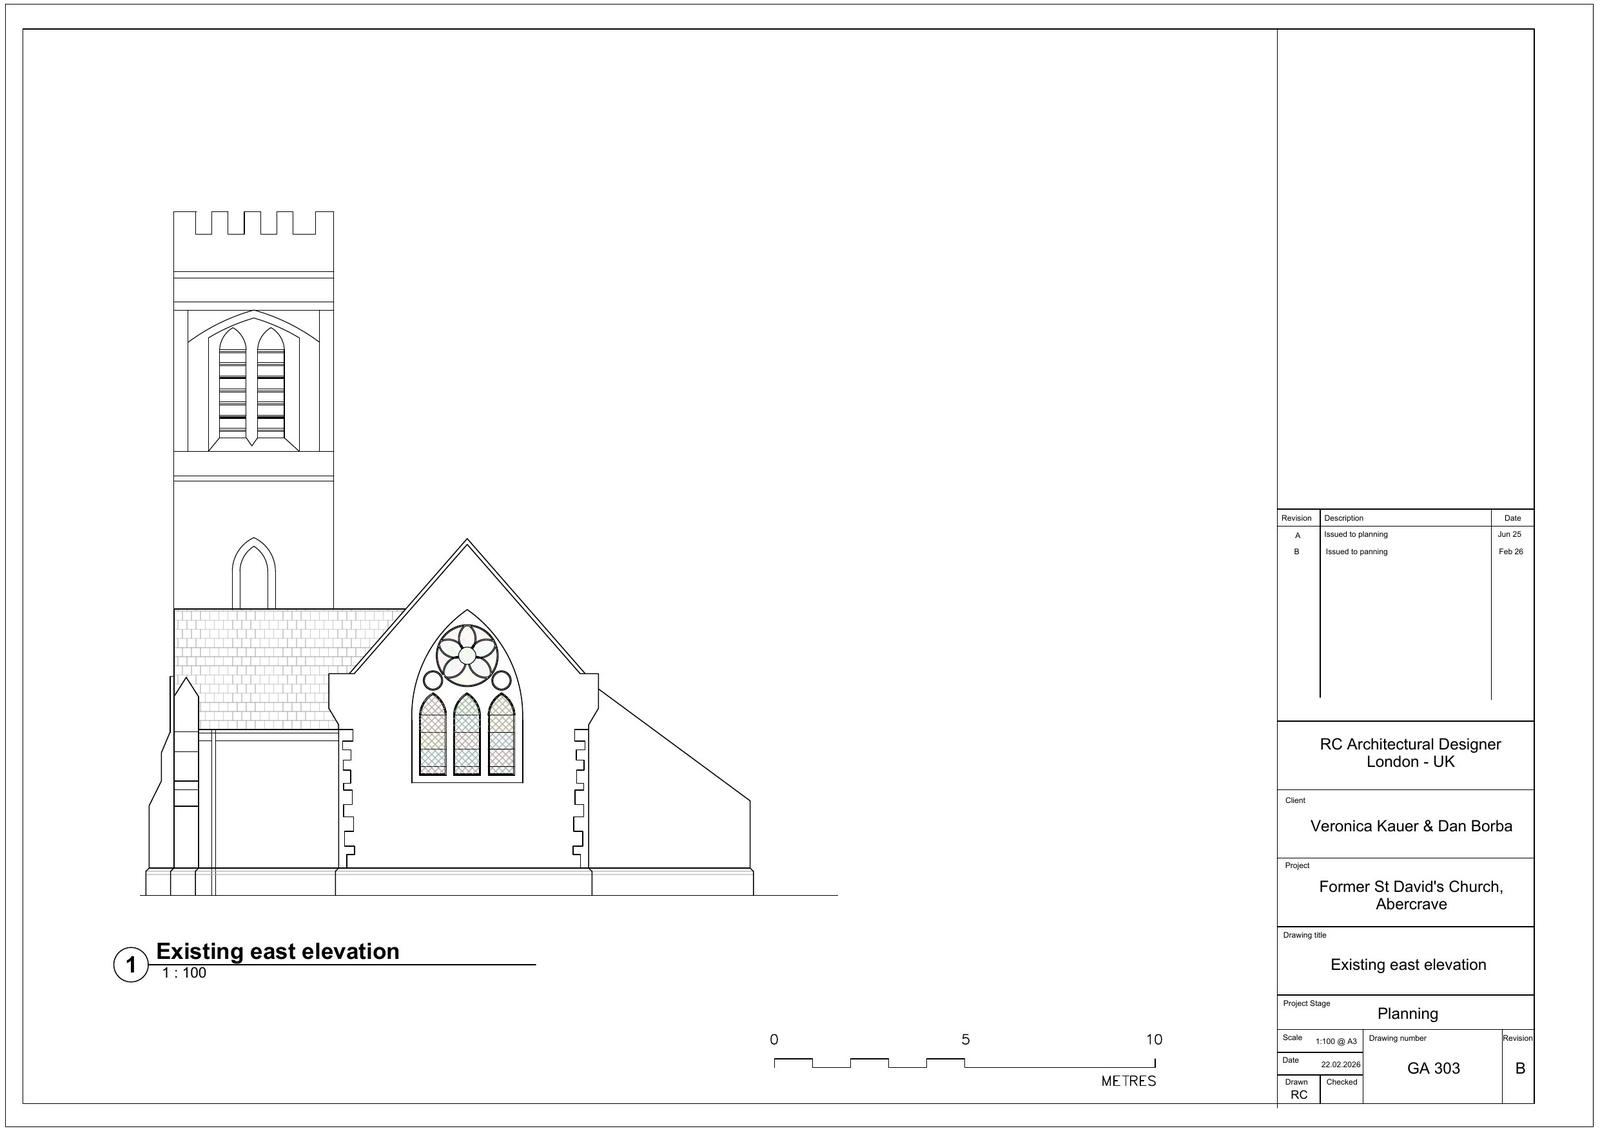
Task: Click the date 22.02.2026 in title block
Action: [1340, 1065]
